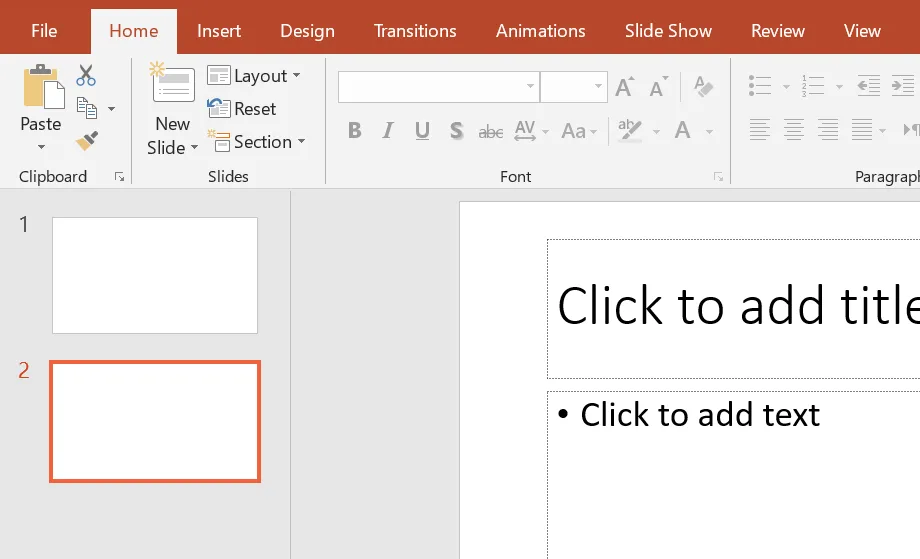Image resolution: width=920 pixels, height=559 pixels.
Task: Click the Decrease Font Size icon
Action: pos(659,87)
